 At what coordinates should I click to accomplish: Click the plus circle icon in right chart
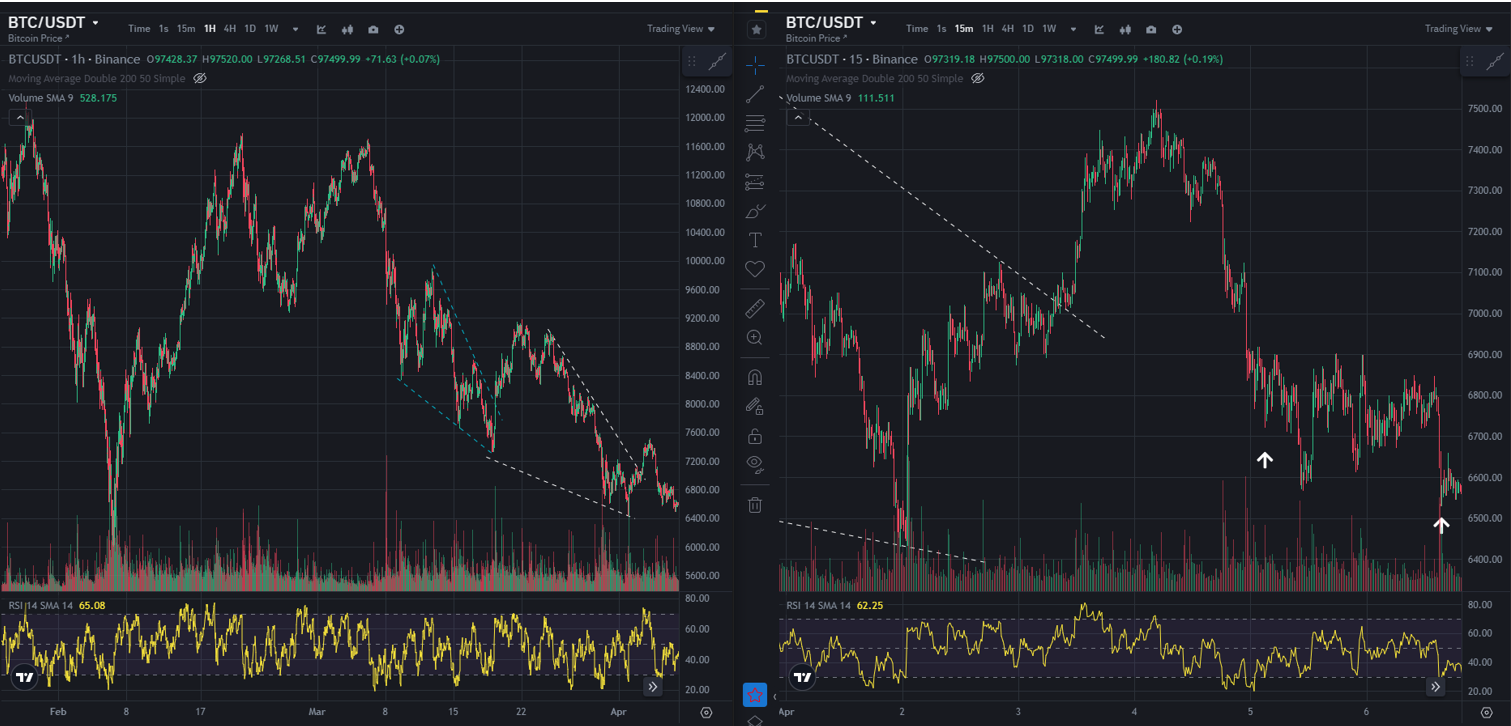click(1177, 29)
